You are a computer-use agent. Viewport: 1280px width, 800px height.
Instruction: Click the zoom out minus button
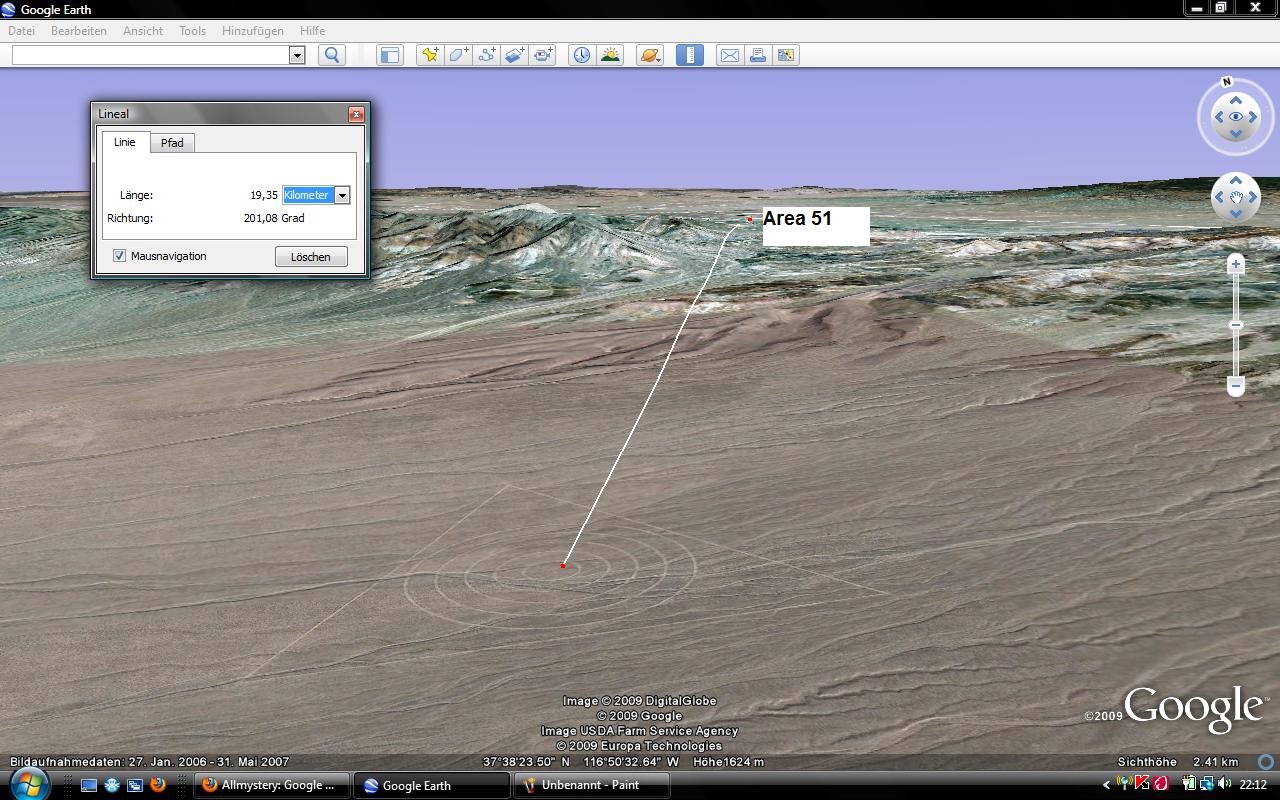point(1236,385)
